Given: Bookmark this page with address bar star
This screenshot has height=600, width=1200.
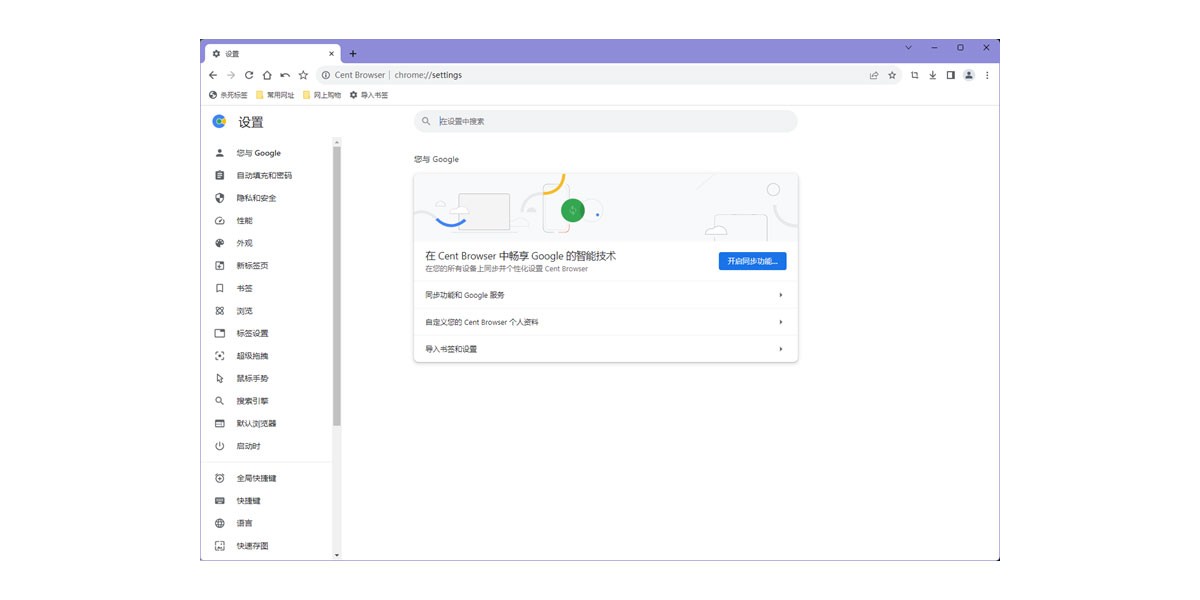Looking at the screenshot, I should (892, 75).
